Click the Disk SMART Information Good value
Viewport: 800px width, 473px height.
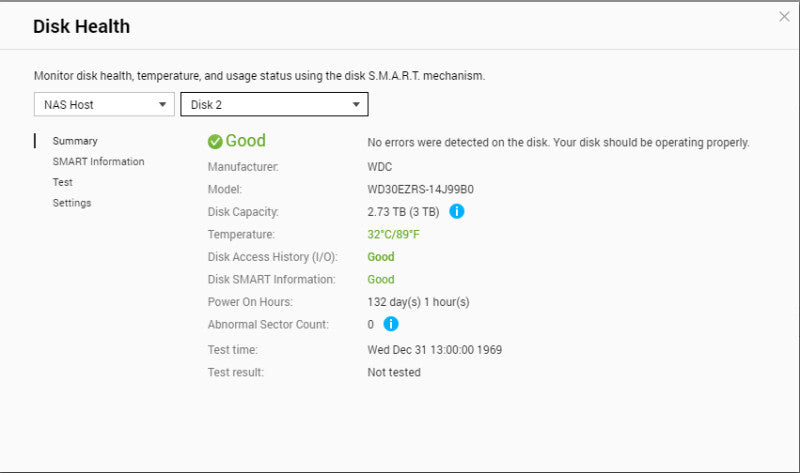[381, 279]
